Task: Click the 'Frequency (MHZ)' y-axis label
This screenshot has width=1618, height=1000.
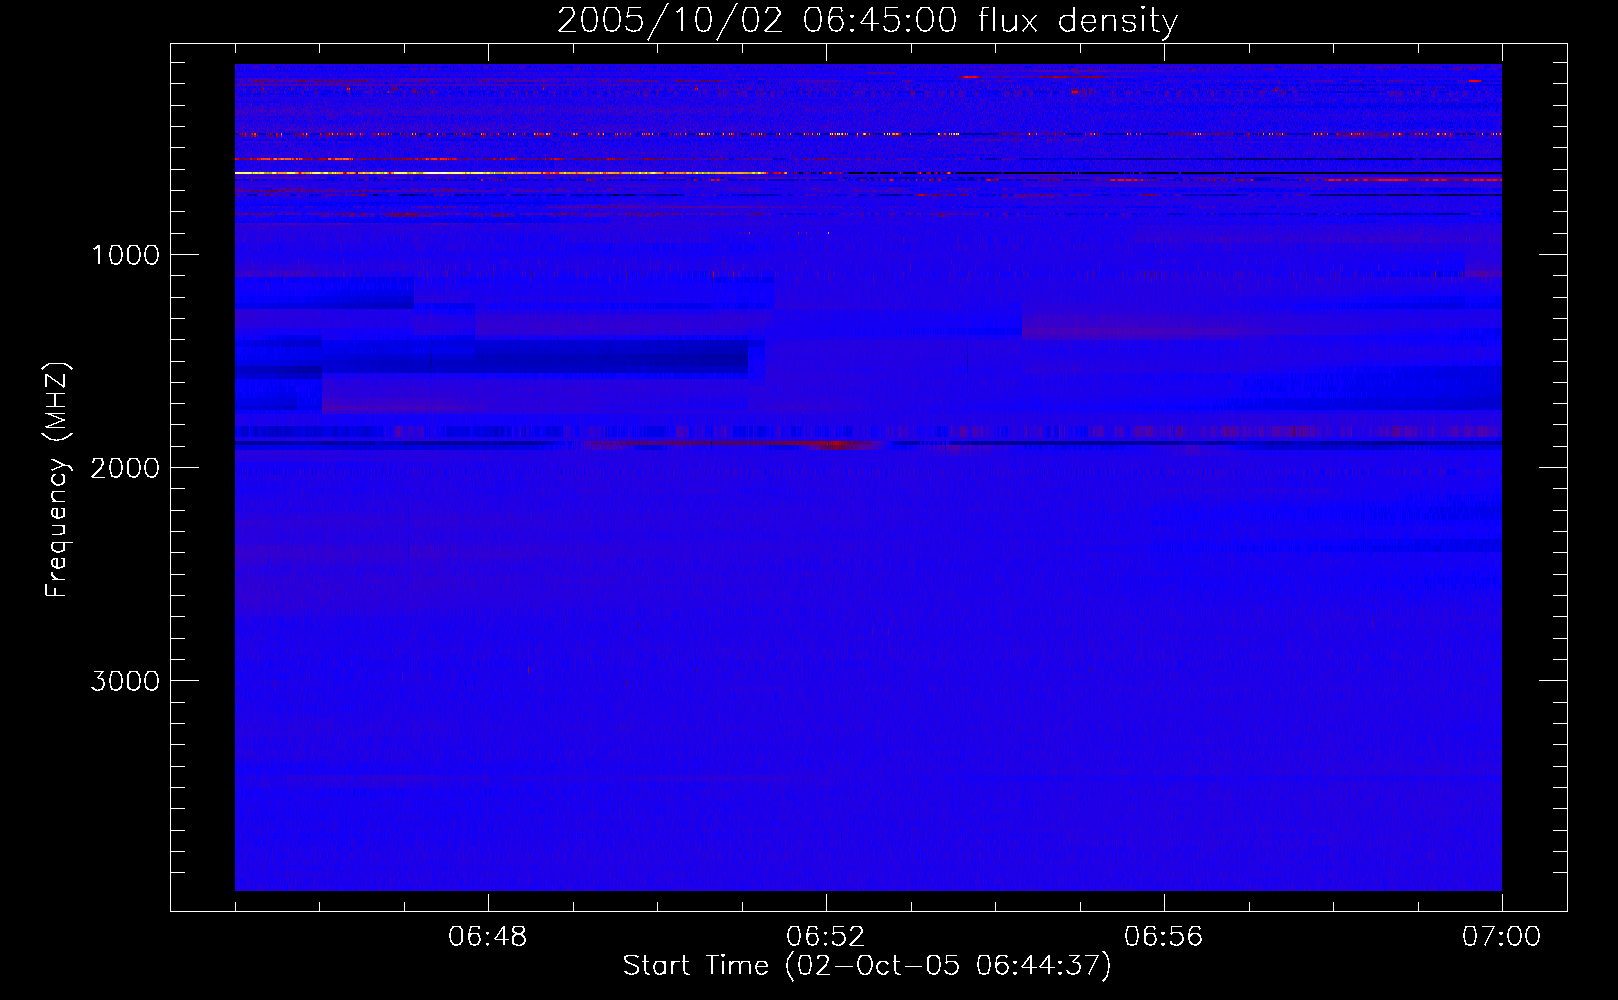Action: (x=57, y=480)
